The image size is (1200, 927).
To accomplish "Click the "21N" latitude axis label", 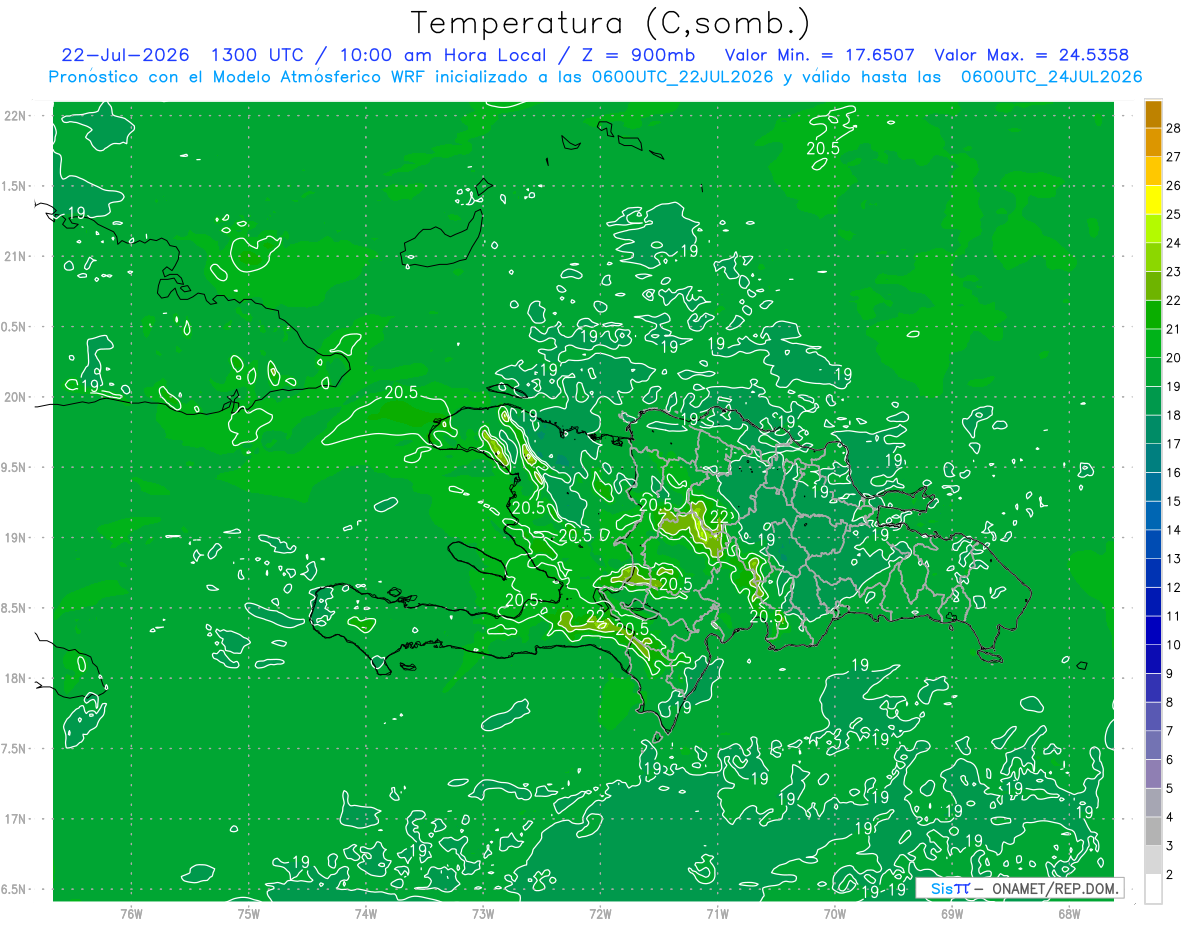I will 14,256.
